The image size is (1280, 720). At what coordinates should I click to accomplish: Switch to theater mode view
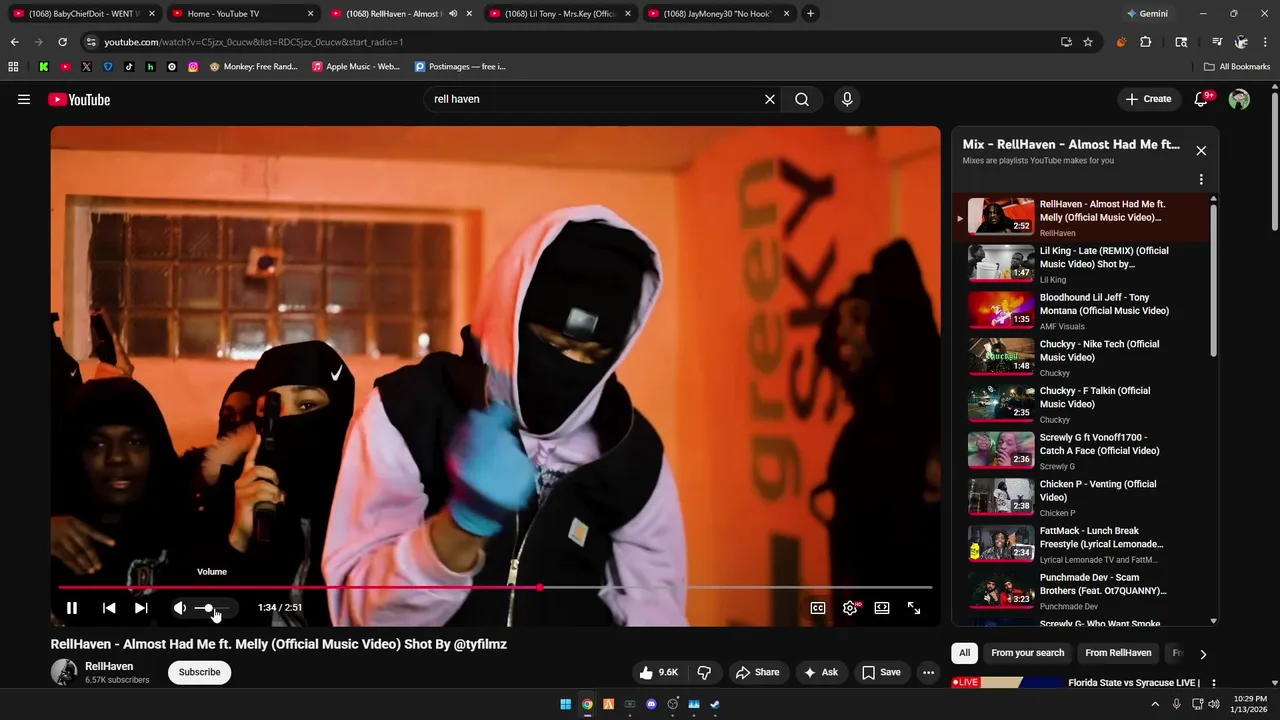point(882,608)
